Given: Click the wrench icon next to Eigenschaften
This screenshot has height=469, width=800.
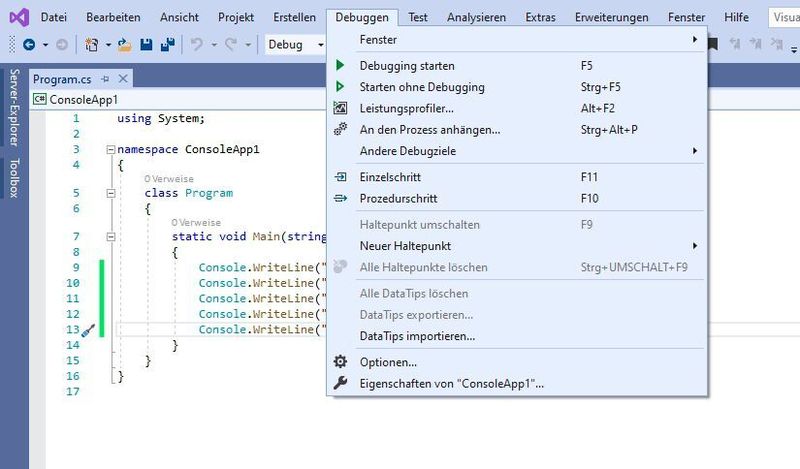Looking at the screenshot, I should pyautogui.click(x=340, y=383).
